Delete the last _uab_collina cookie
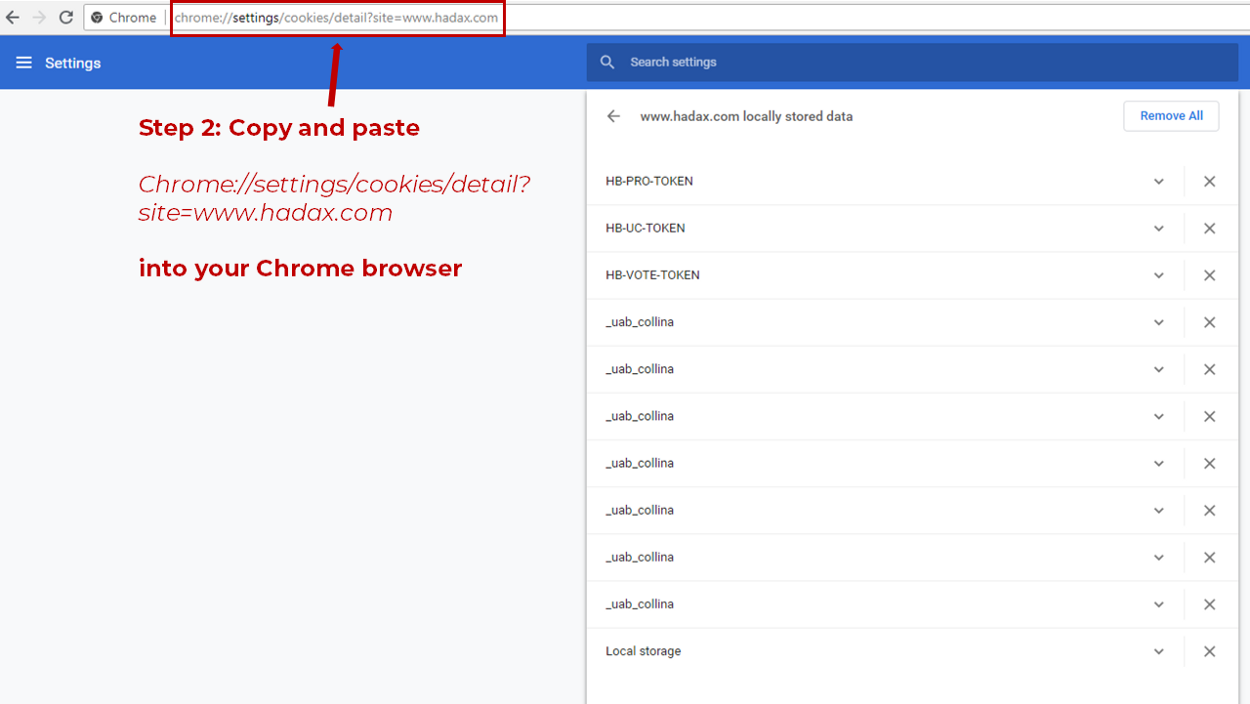Viewport: 1250px width, 704px height. click(x=1209, y=605)
